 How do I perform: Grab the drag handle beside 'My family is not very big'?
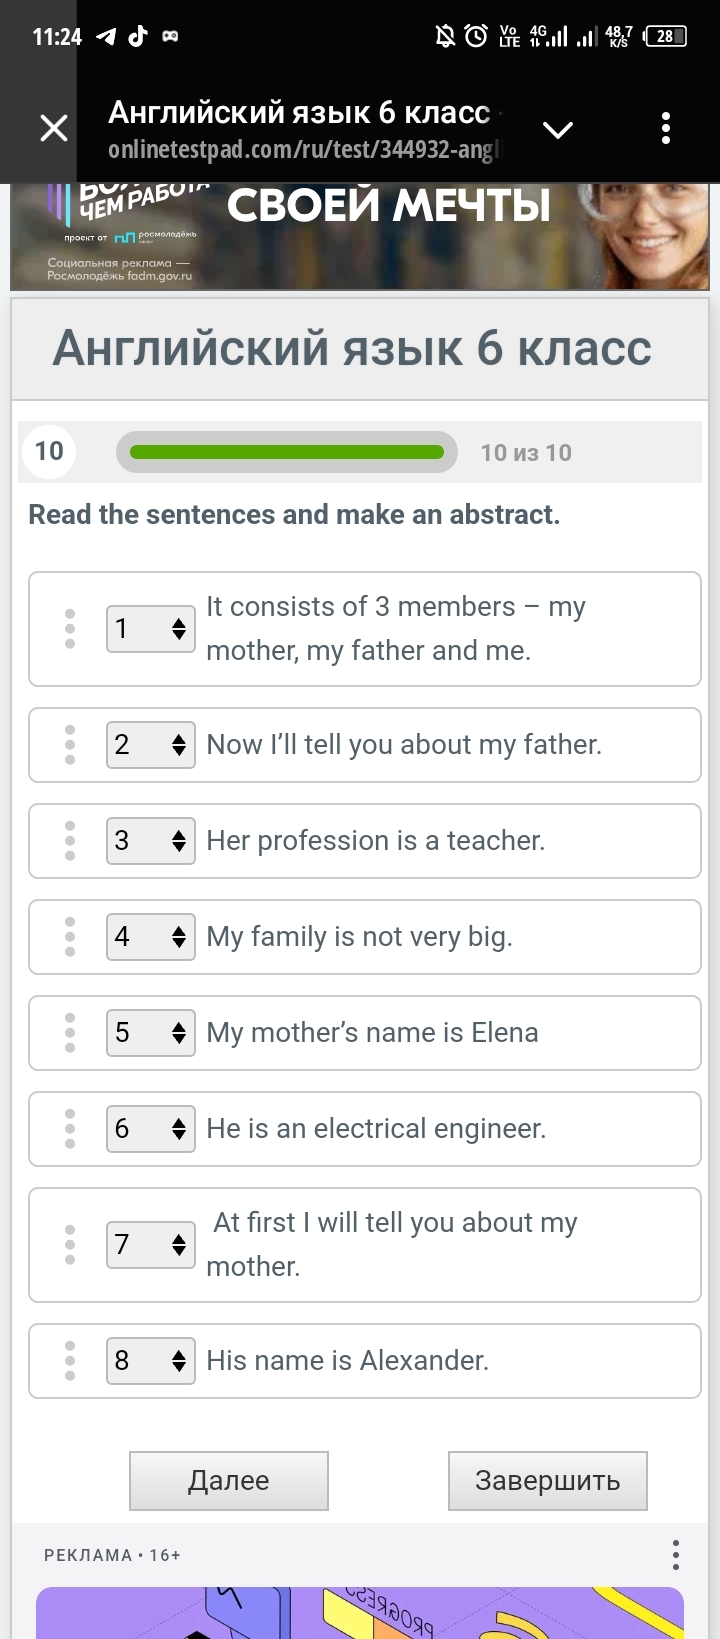click(x=70, y=937)
